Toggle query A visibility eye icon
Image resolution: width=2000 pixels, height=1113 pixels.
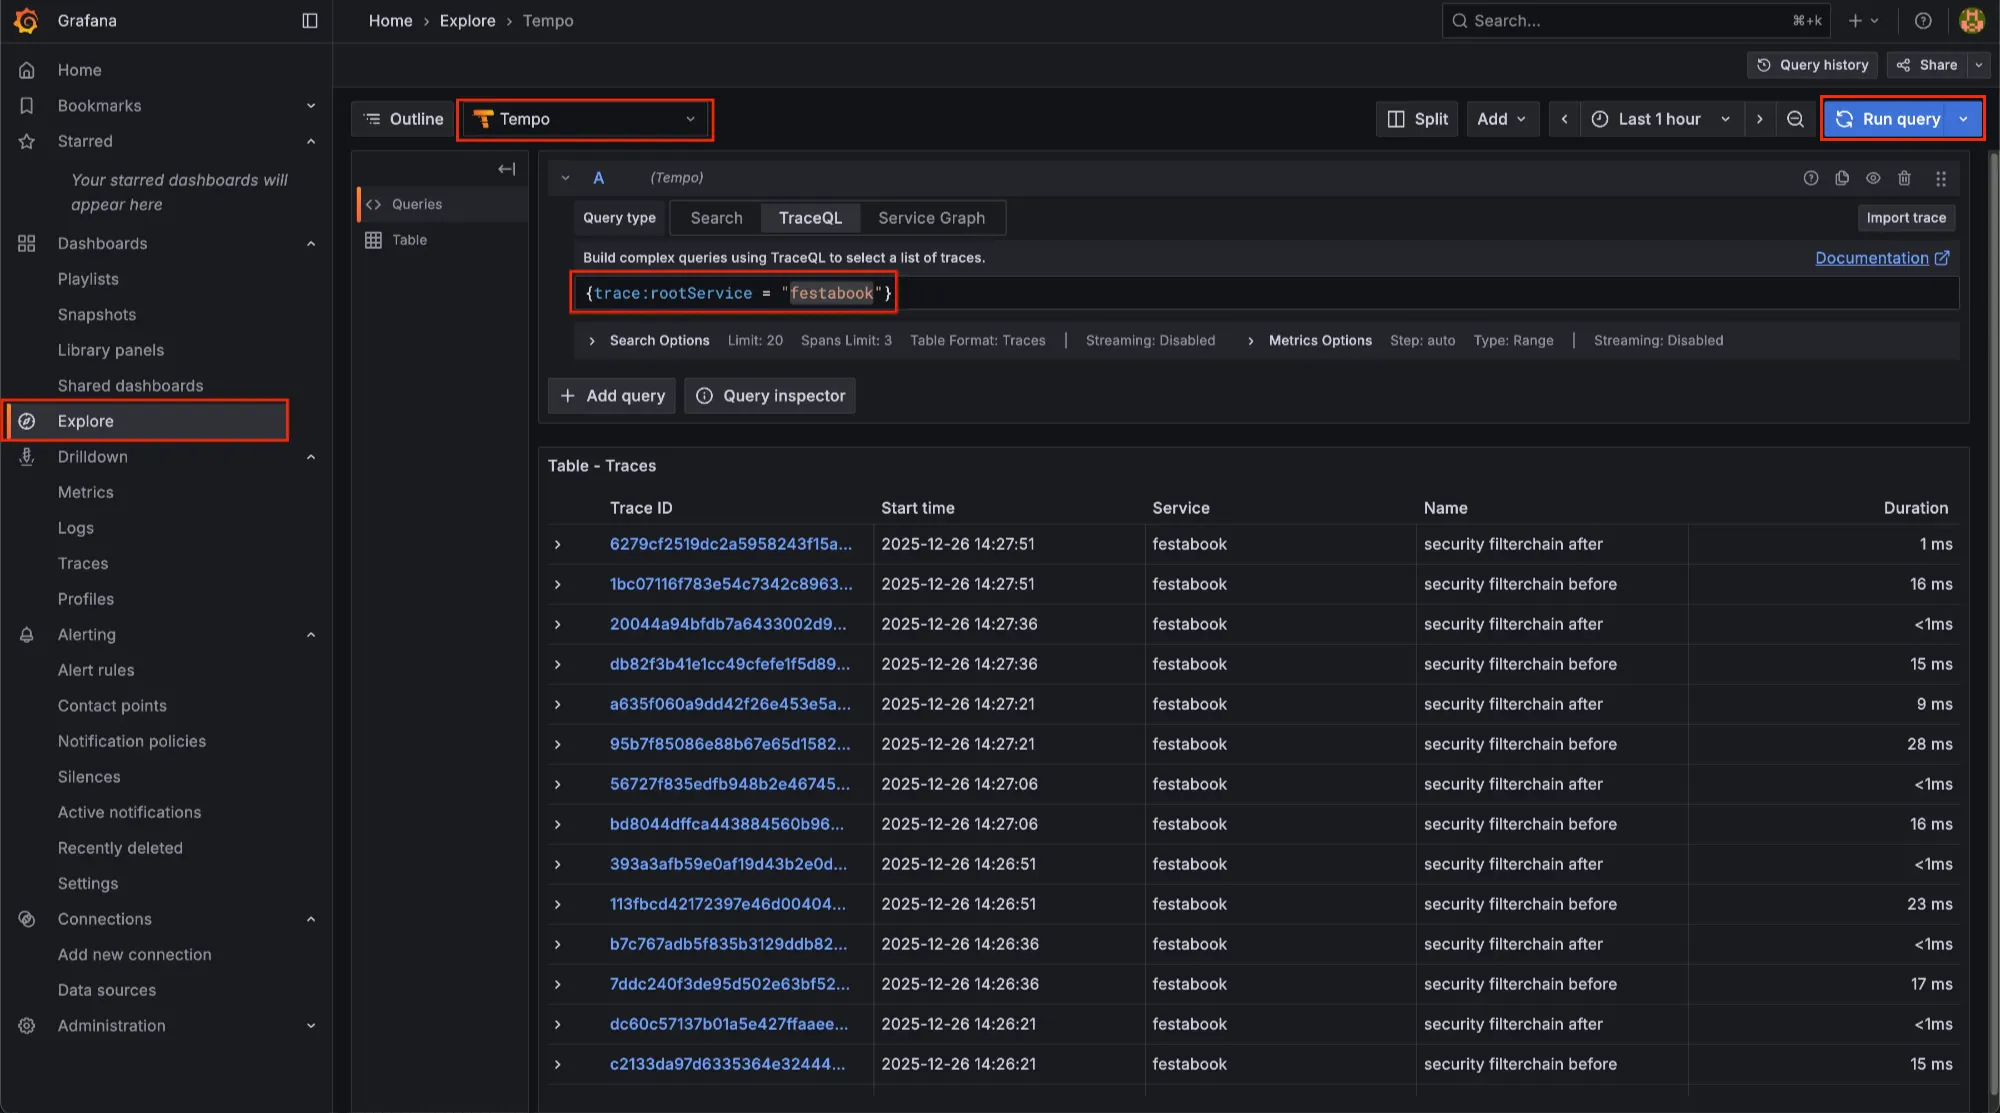tap(1873, 178)
